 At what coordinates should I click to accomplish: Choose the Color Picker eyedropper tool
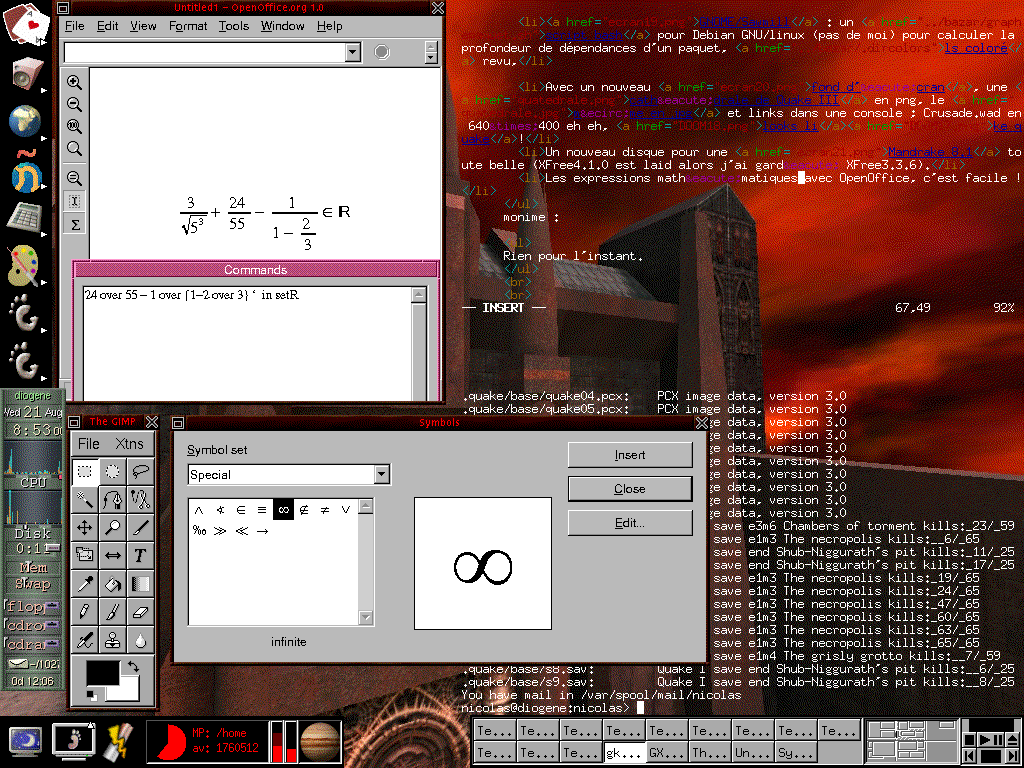click(x=85, y=583)
